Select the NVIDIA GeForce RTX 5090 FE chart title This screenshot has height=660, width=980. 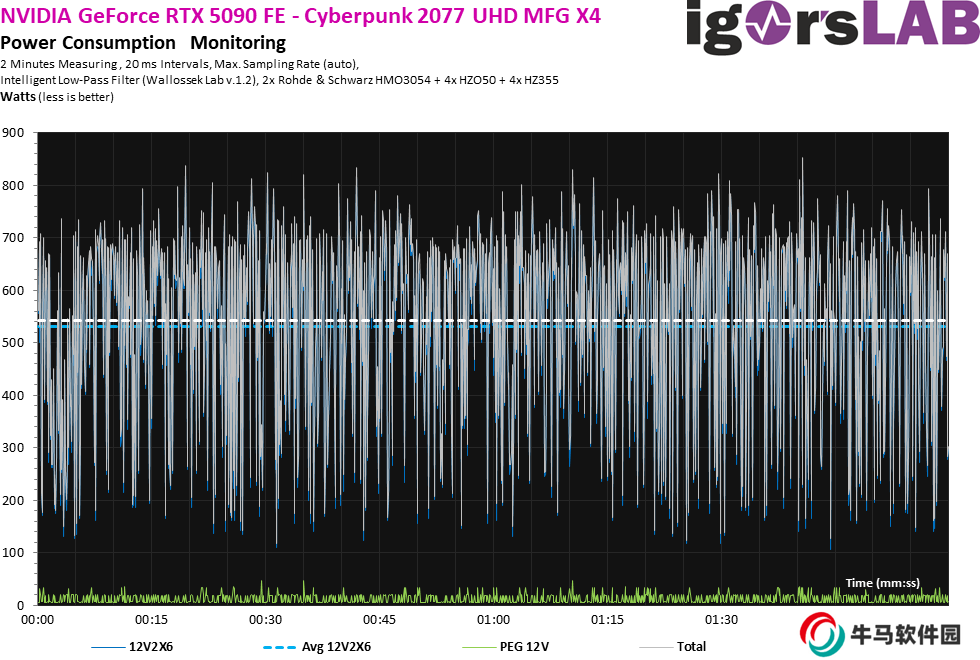[300, 18]
